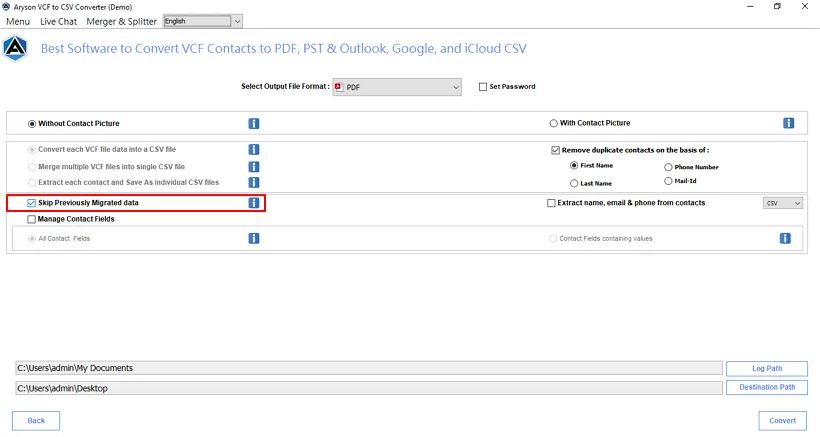Viewport: 820px width, 437px height.
Task: Click the Destination Path button
Action: pyautogui.click(x=767, y=387)
